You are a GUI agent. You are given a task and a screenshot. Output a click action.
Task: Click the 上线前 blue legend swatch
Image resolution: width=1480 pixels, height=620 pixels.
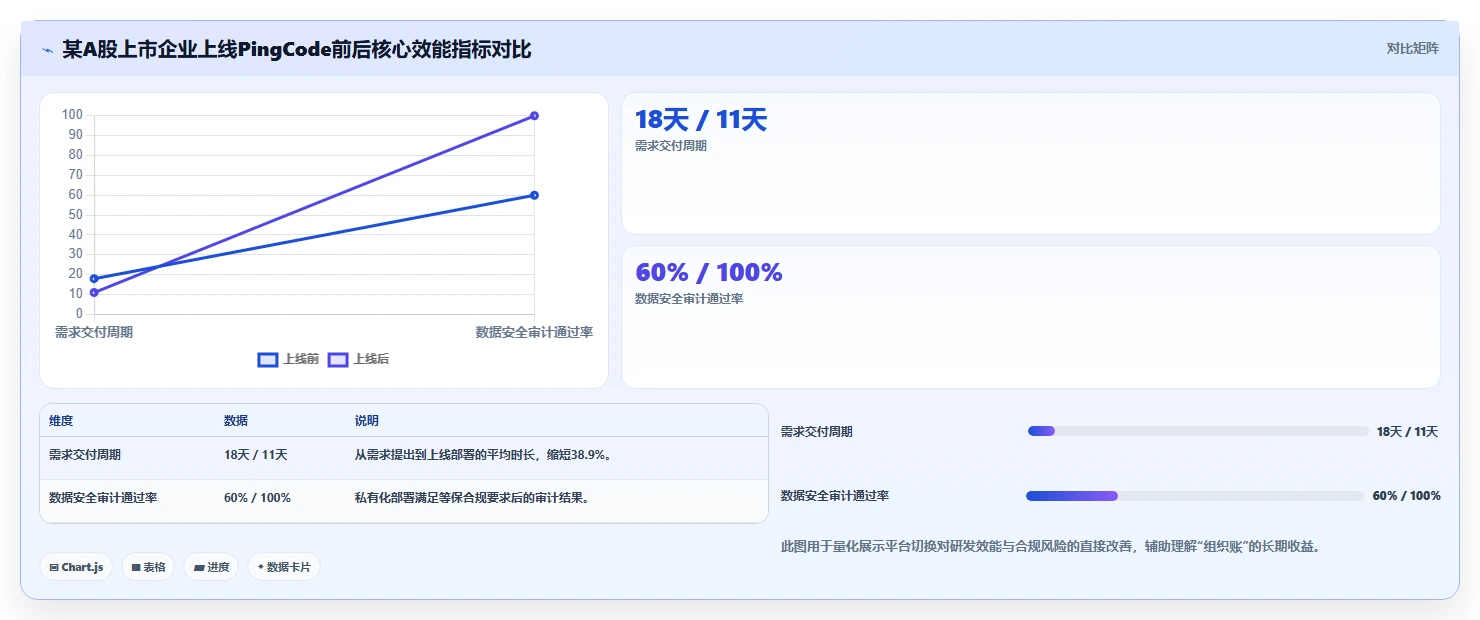pos(267,360)
